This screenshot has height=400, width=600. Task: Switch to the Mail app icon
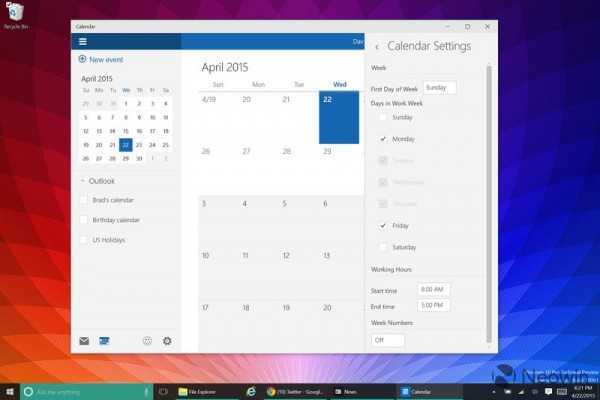coord(84,341)
